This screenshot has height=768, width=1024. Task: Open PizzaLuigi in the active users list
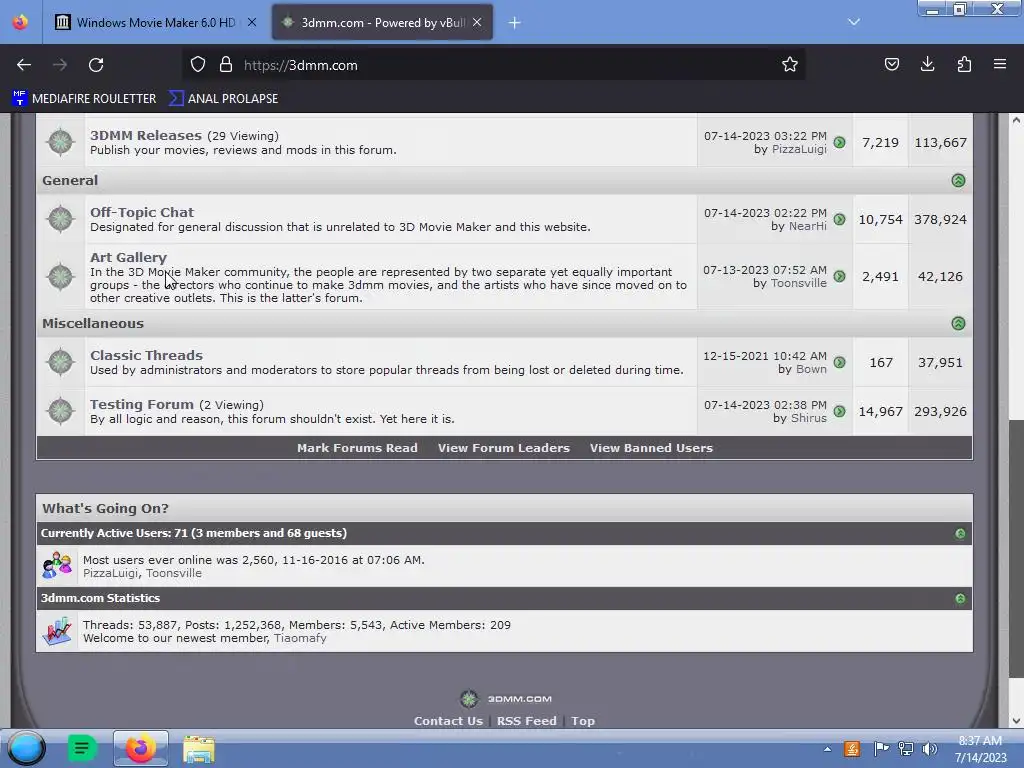point(110,573)
